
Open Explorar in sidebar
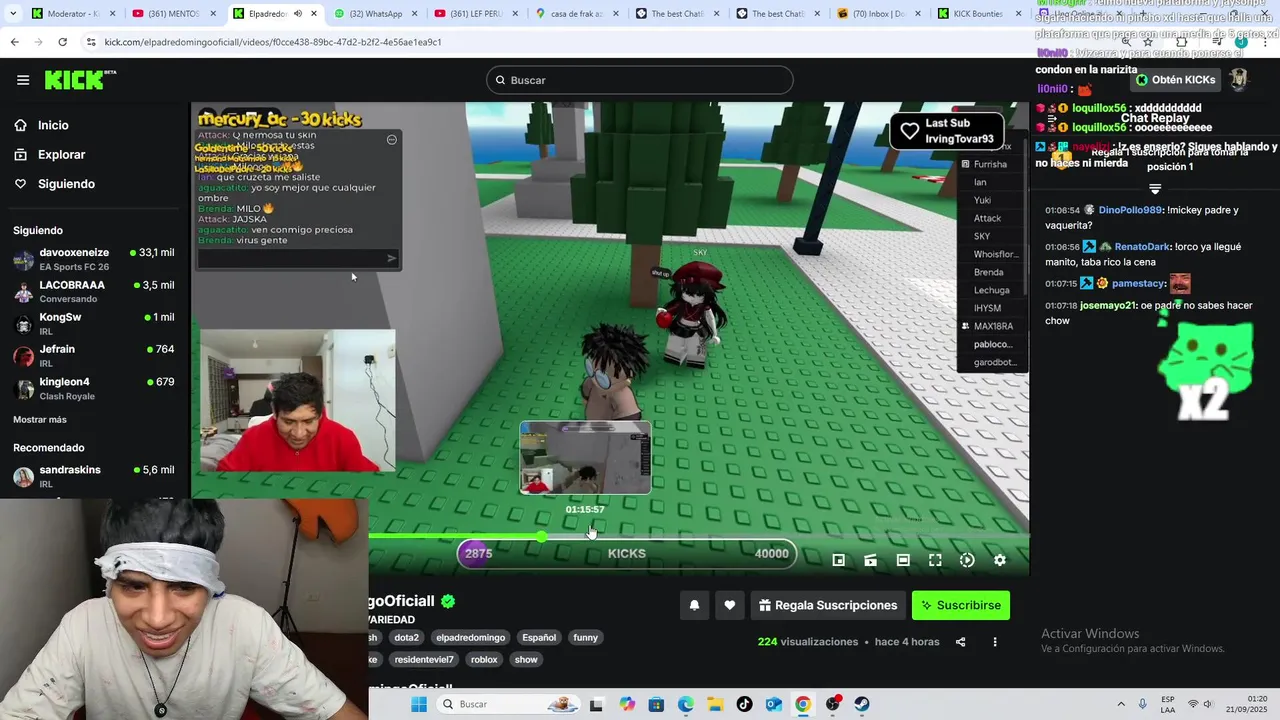pos(61,155)
